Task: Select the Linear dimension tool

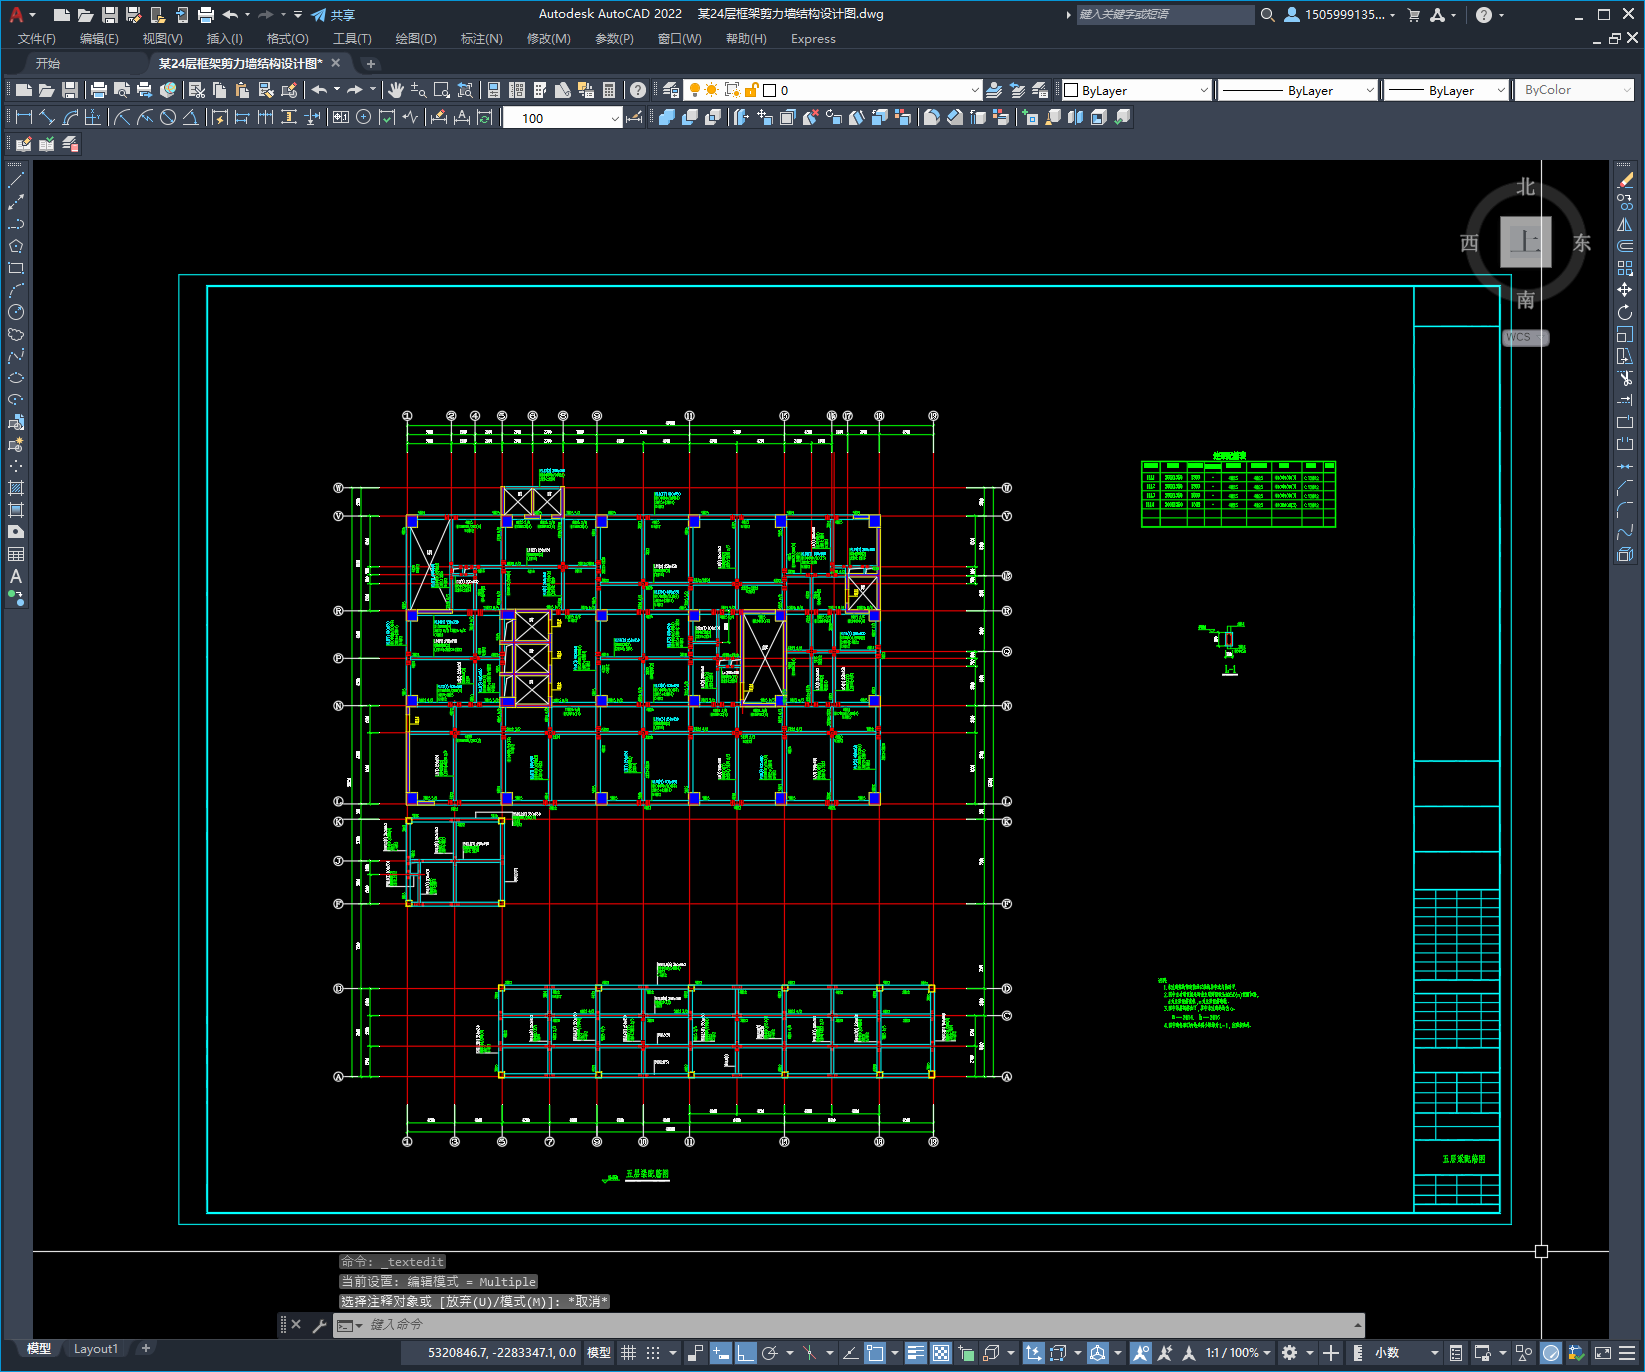Action: pyautogui.click(x=24, y=117)
